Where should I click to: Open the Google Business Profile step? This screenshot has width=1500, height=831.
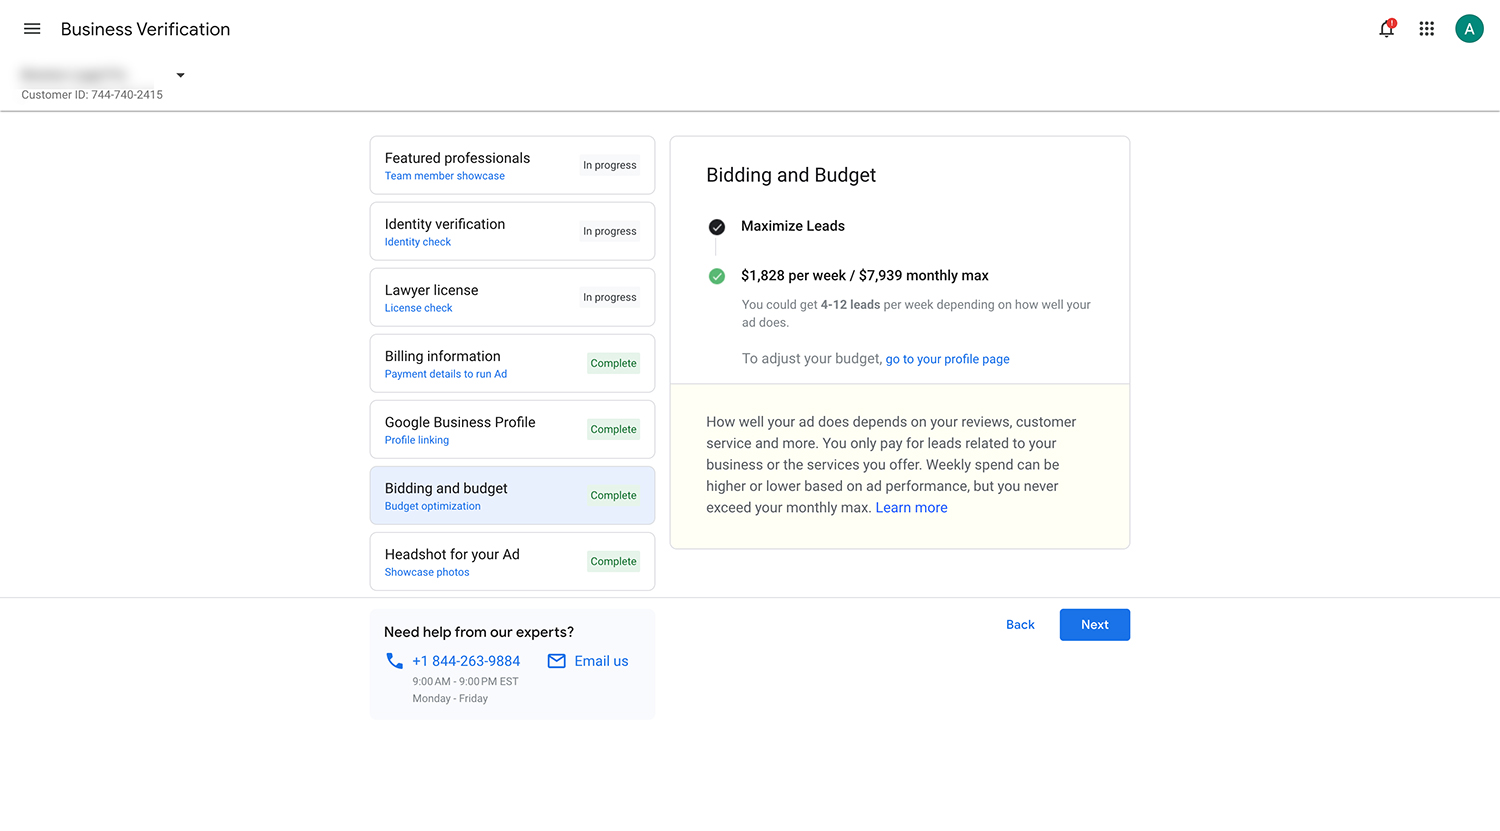click(x=512, y=430)
